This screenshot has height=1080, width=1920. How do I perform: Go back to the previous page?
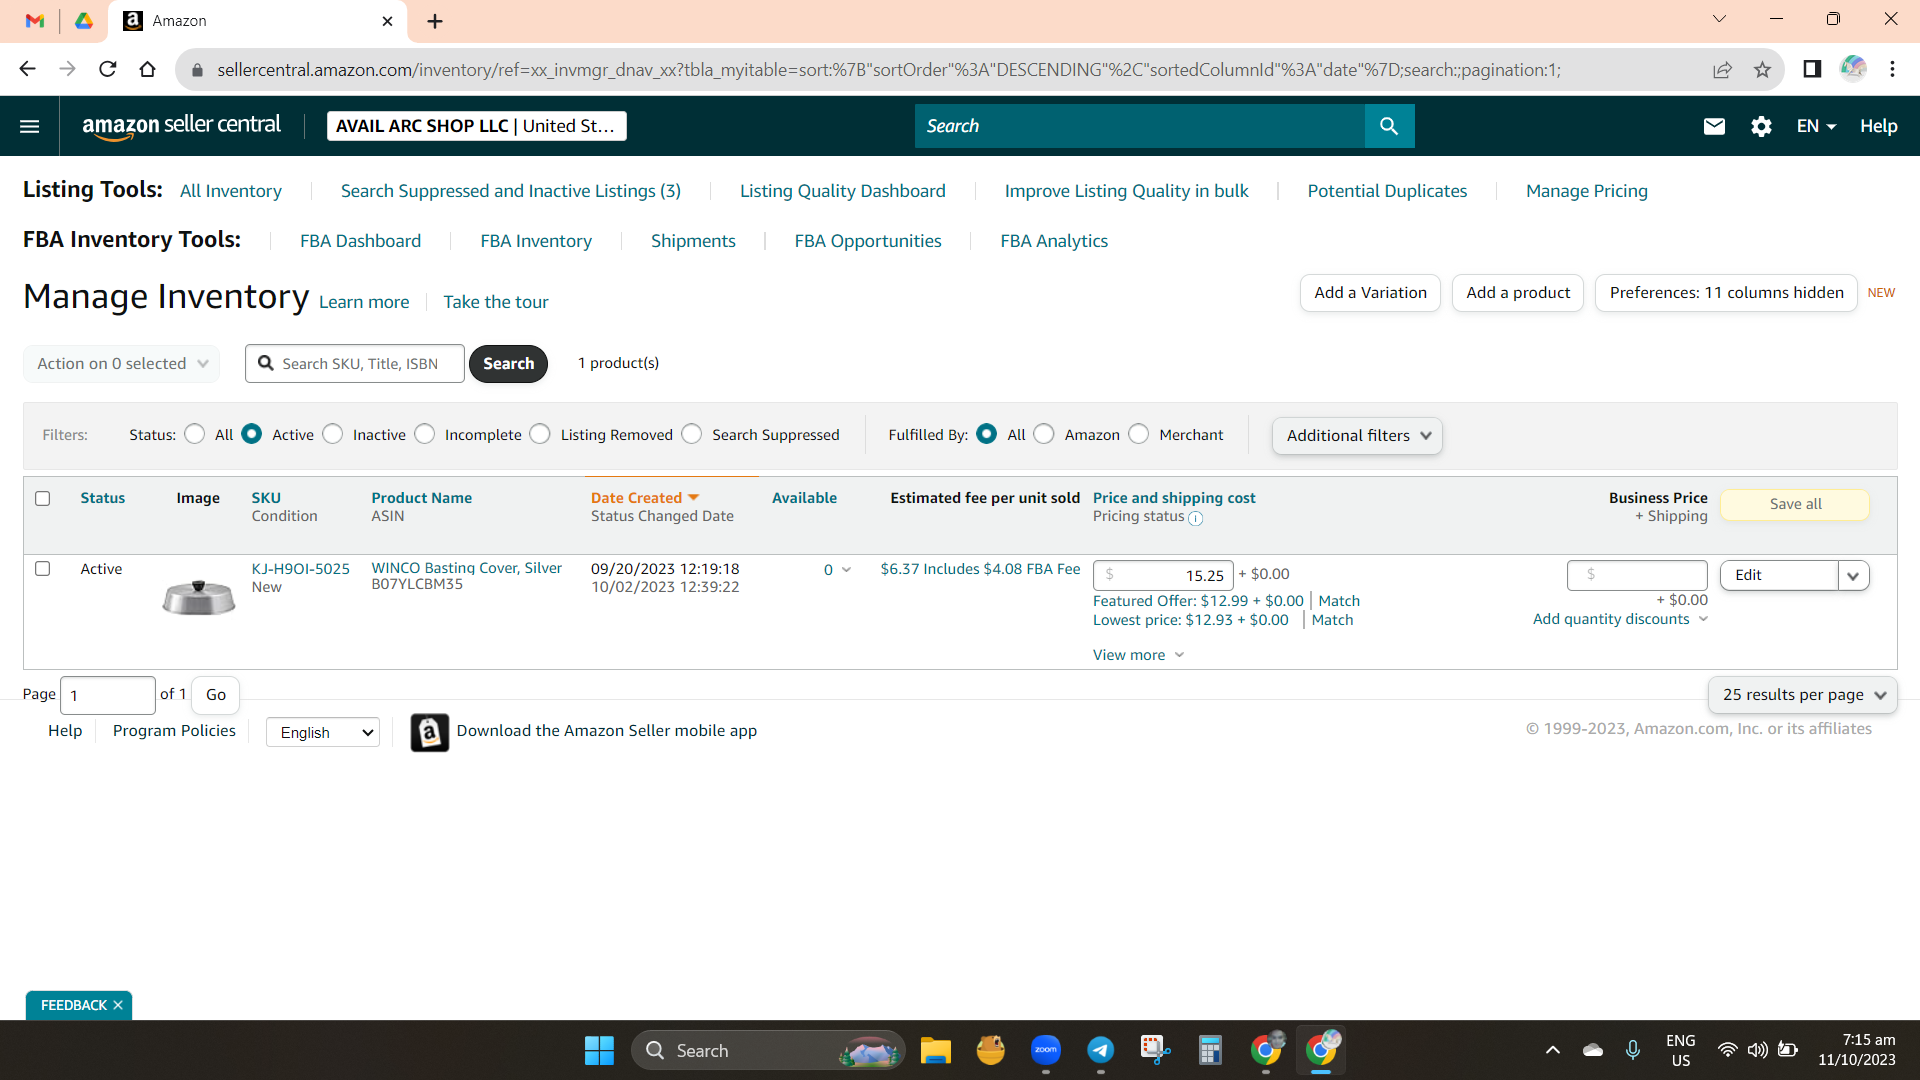click(x=27, y=69)
